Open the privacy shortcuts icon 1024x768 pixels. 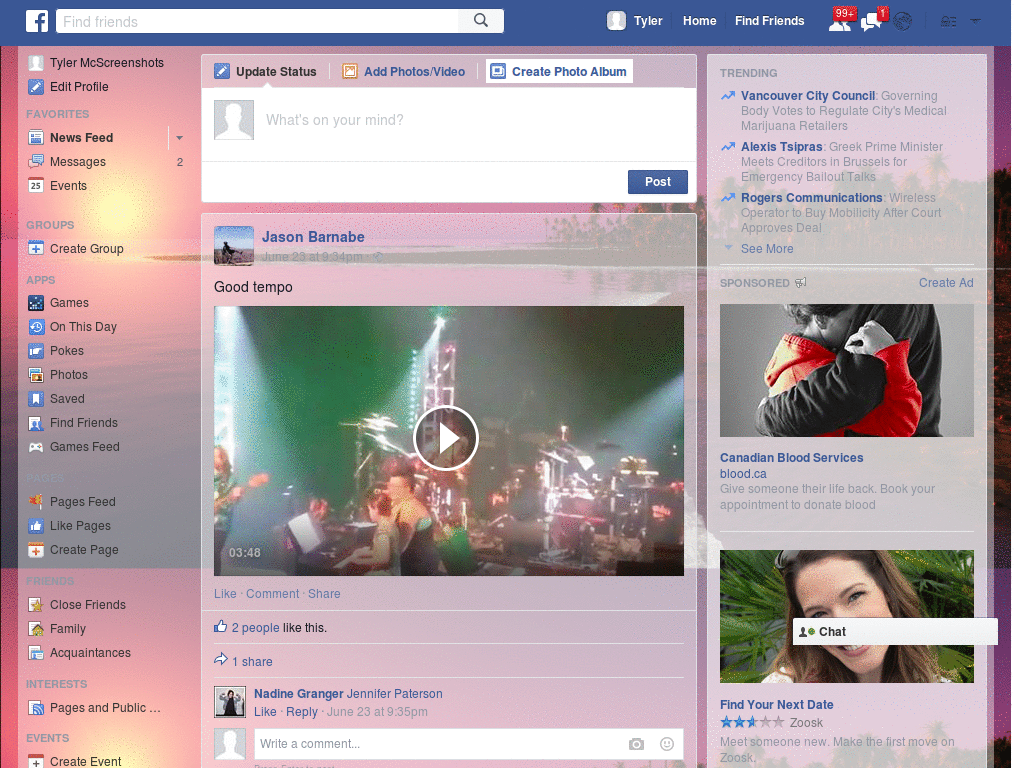coord(947,21)
